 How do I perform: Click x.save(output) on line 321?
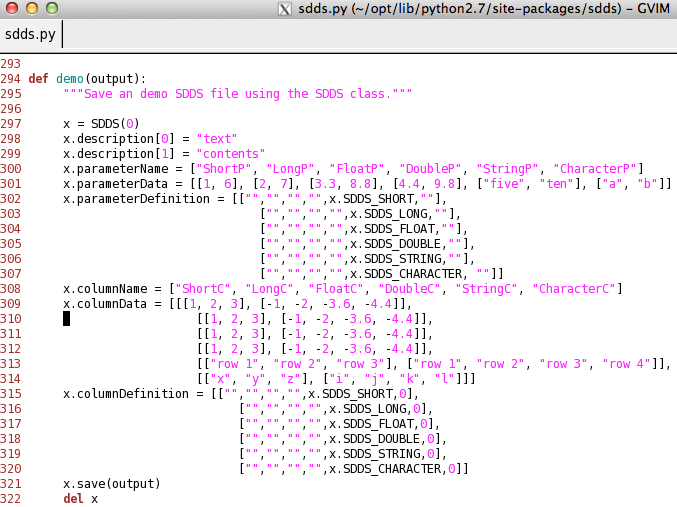[x=111, y=484]
